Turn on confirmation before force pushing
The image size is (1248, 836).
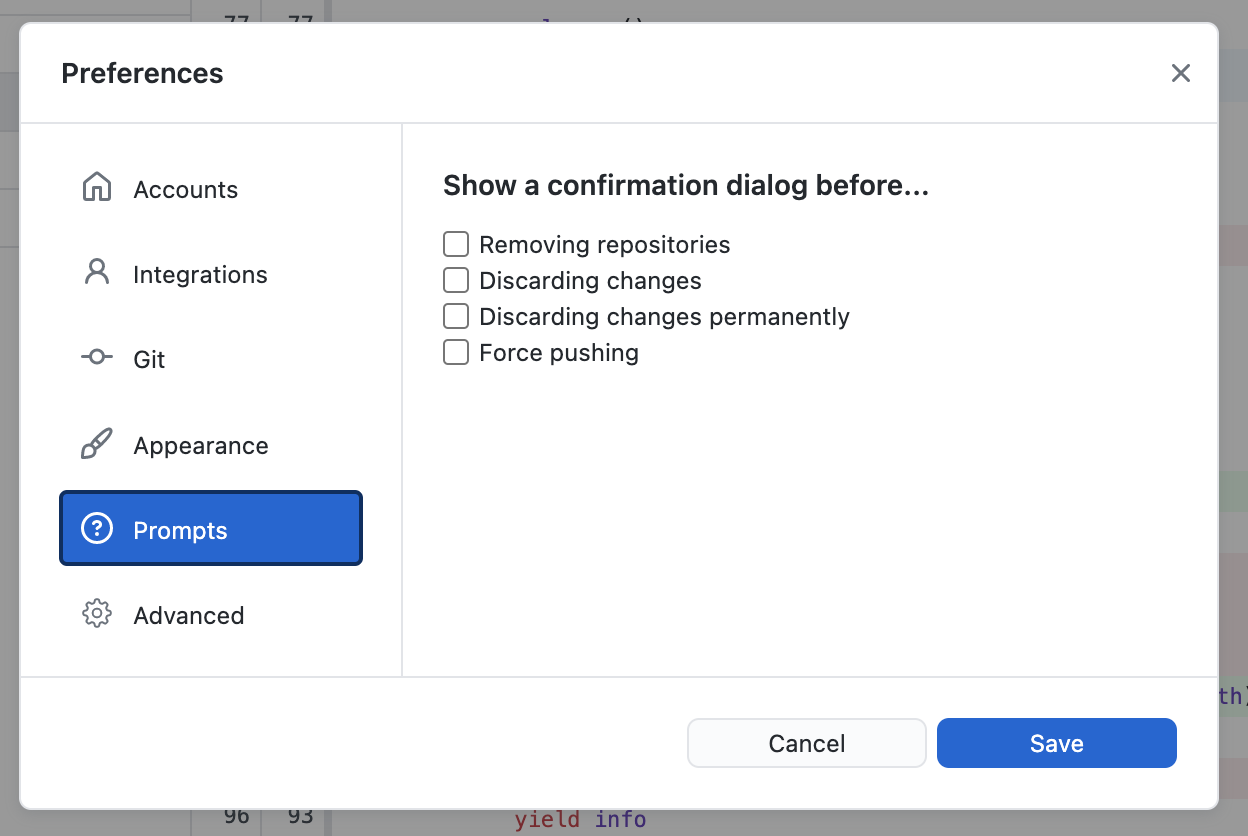tap(455, 352)
